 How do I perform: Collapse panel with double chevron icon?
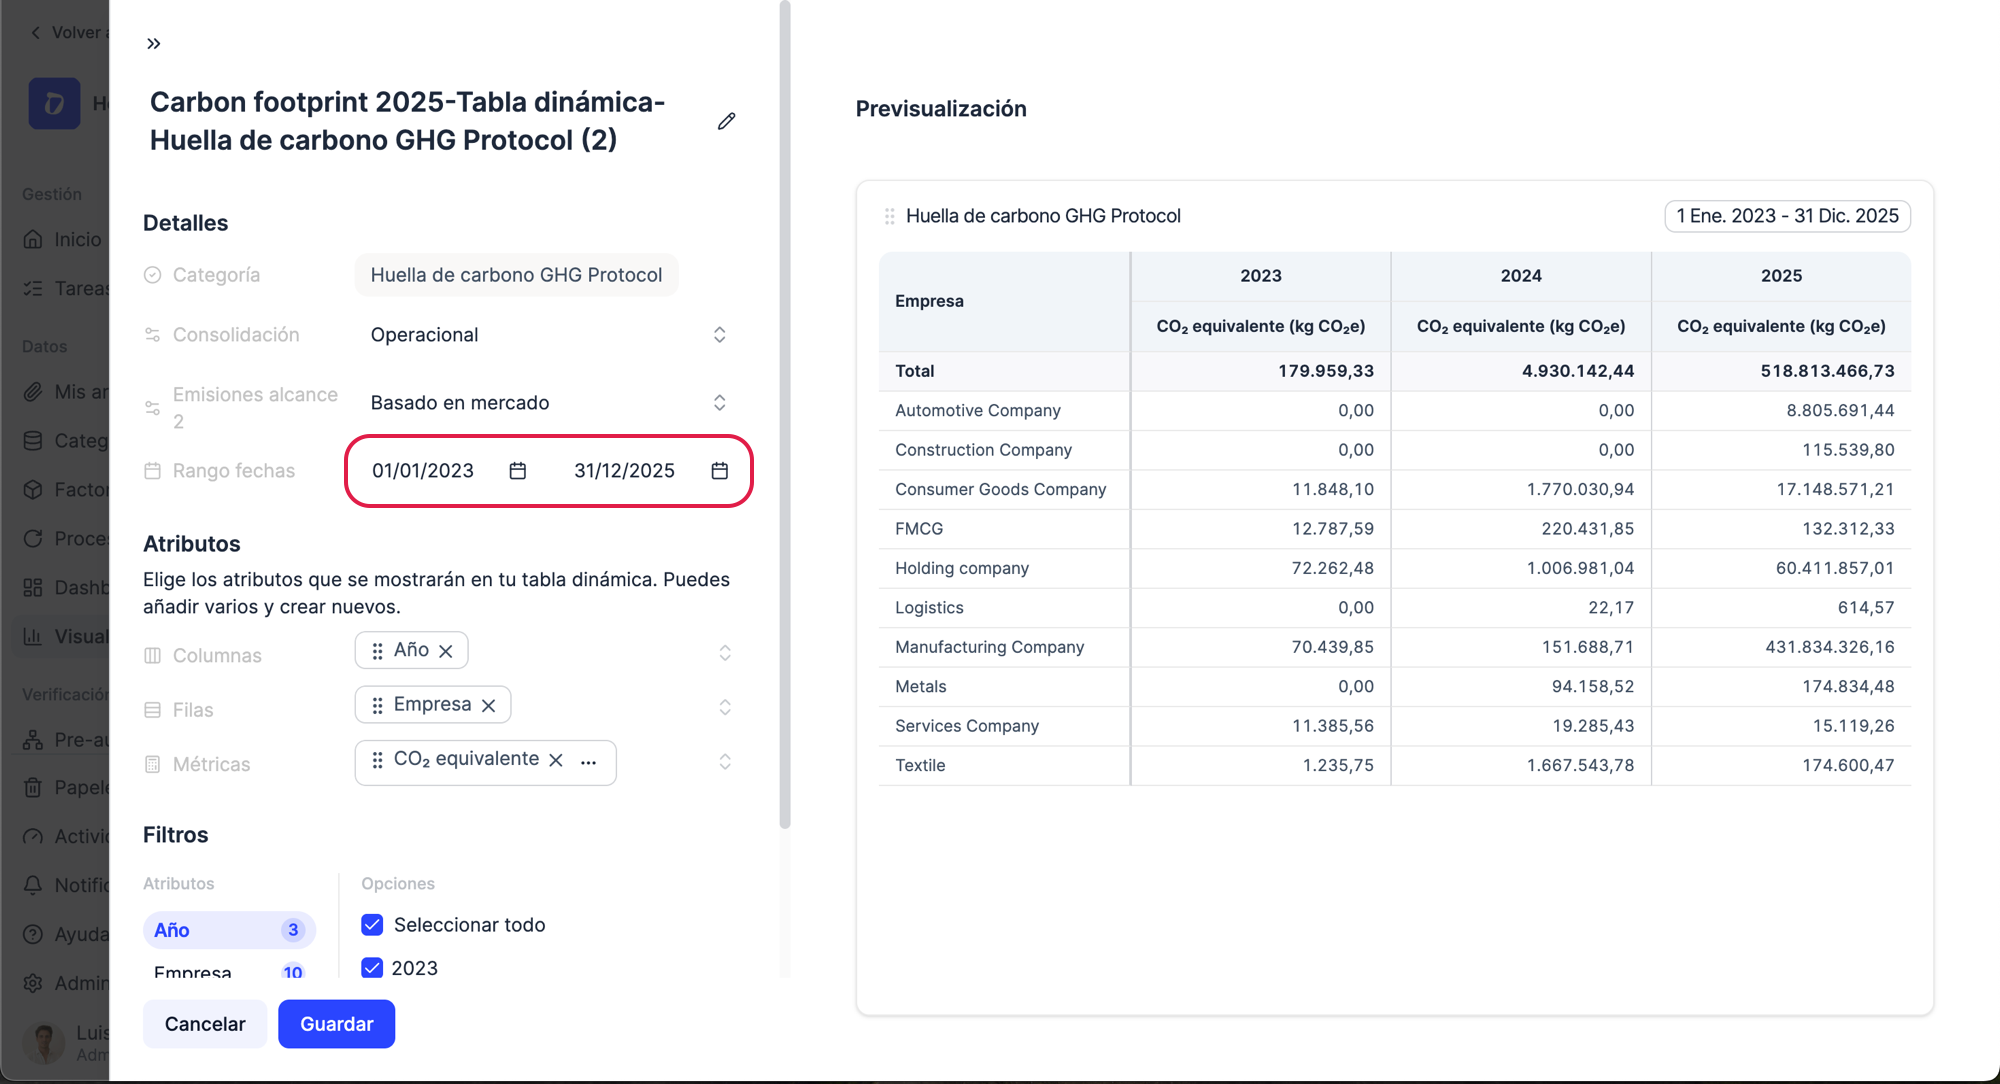point(153,43)
